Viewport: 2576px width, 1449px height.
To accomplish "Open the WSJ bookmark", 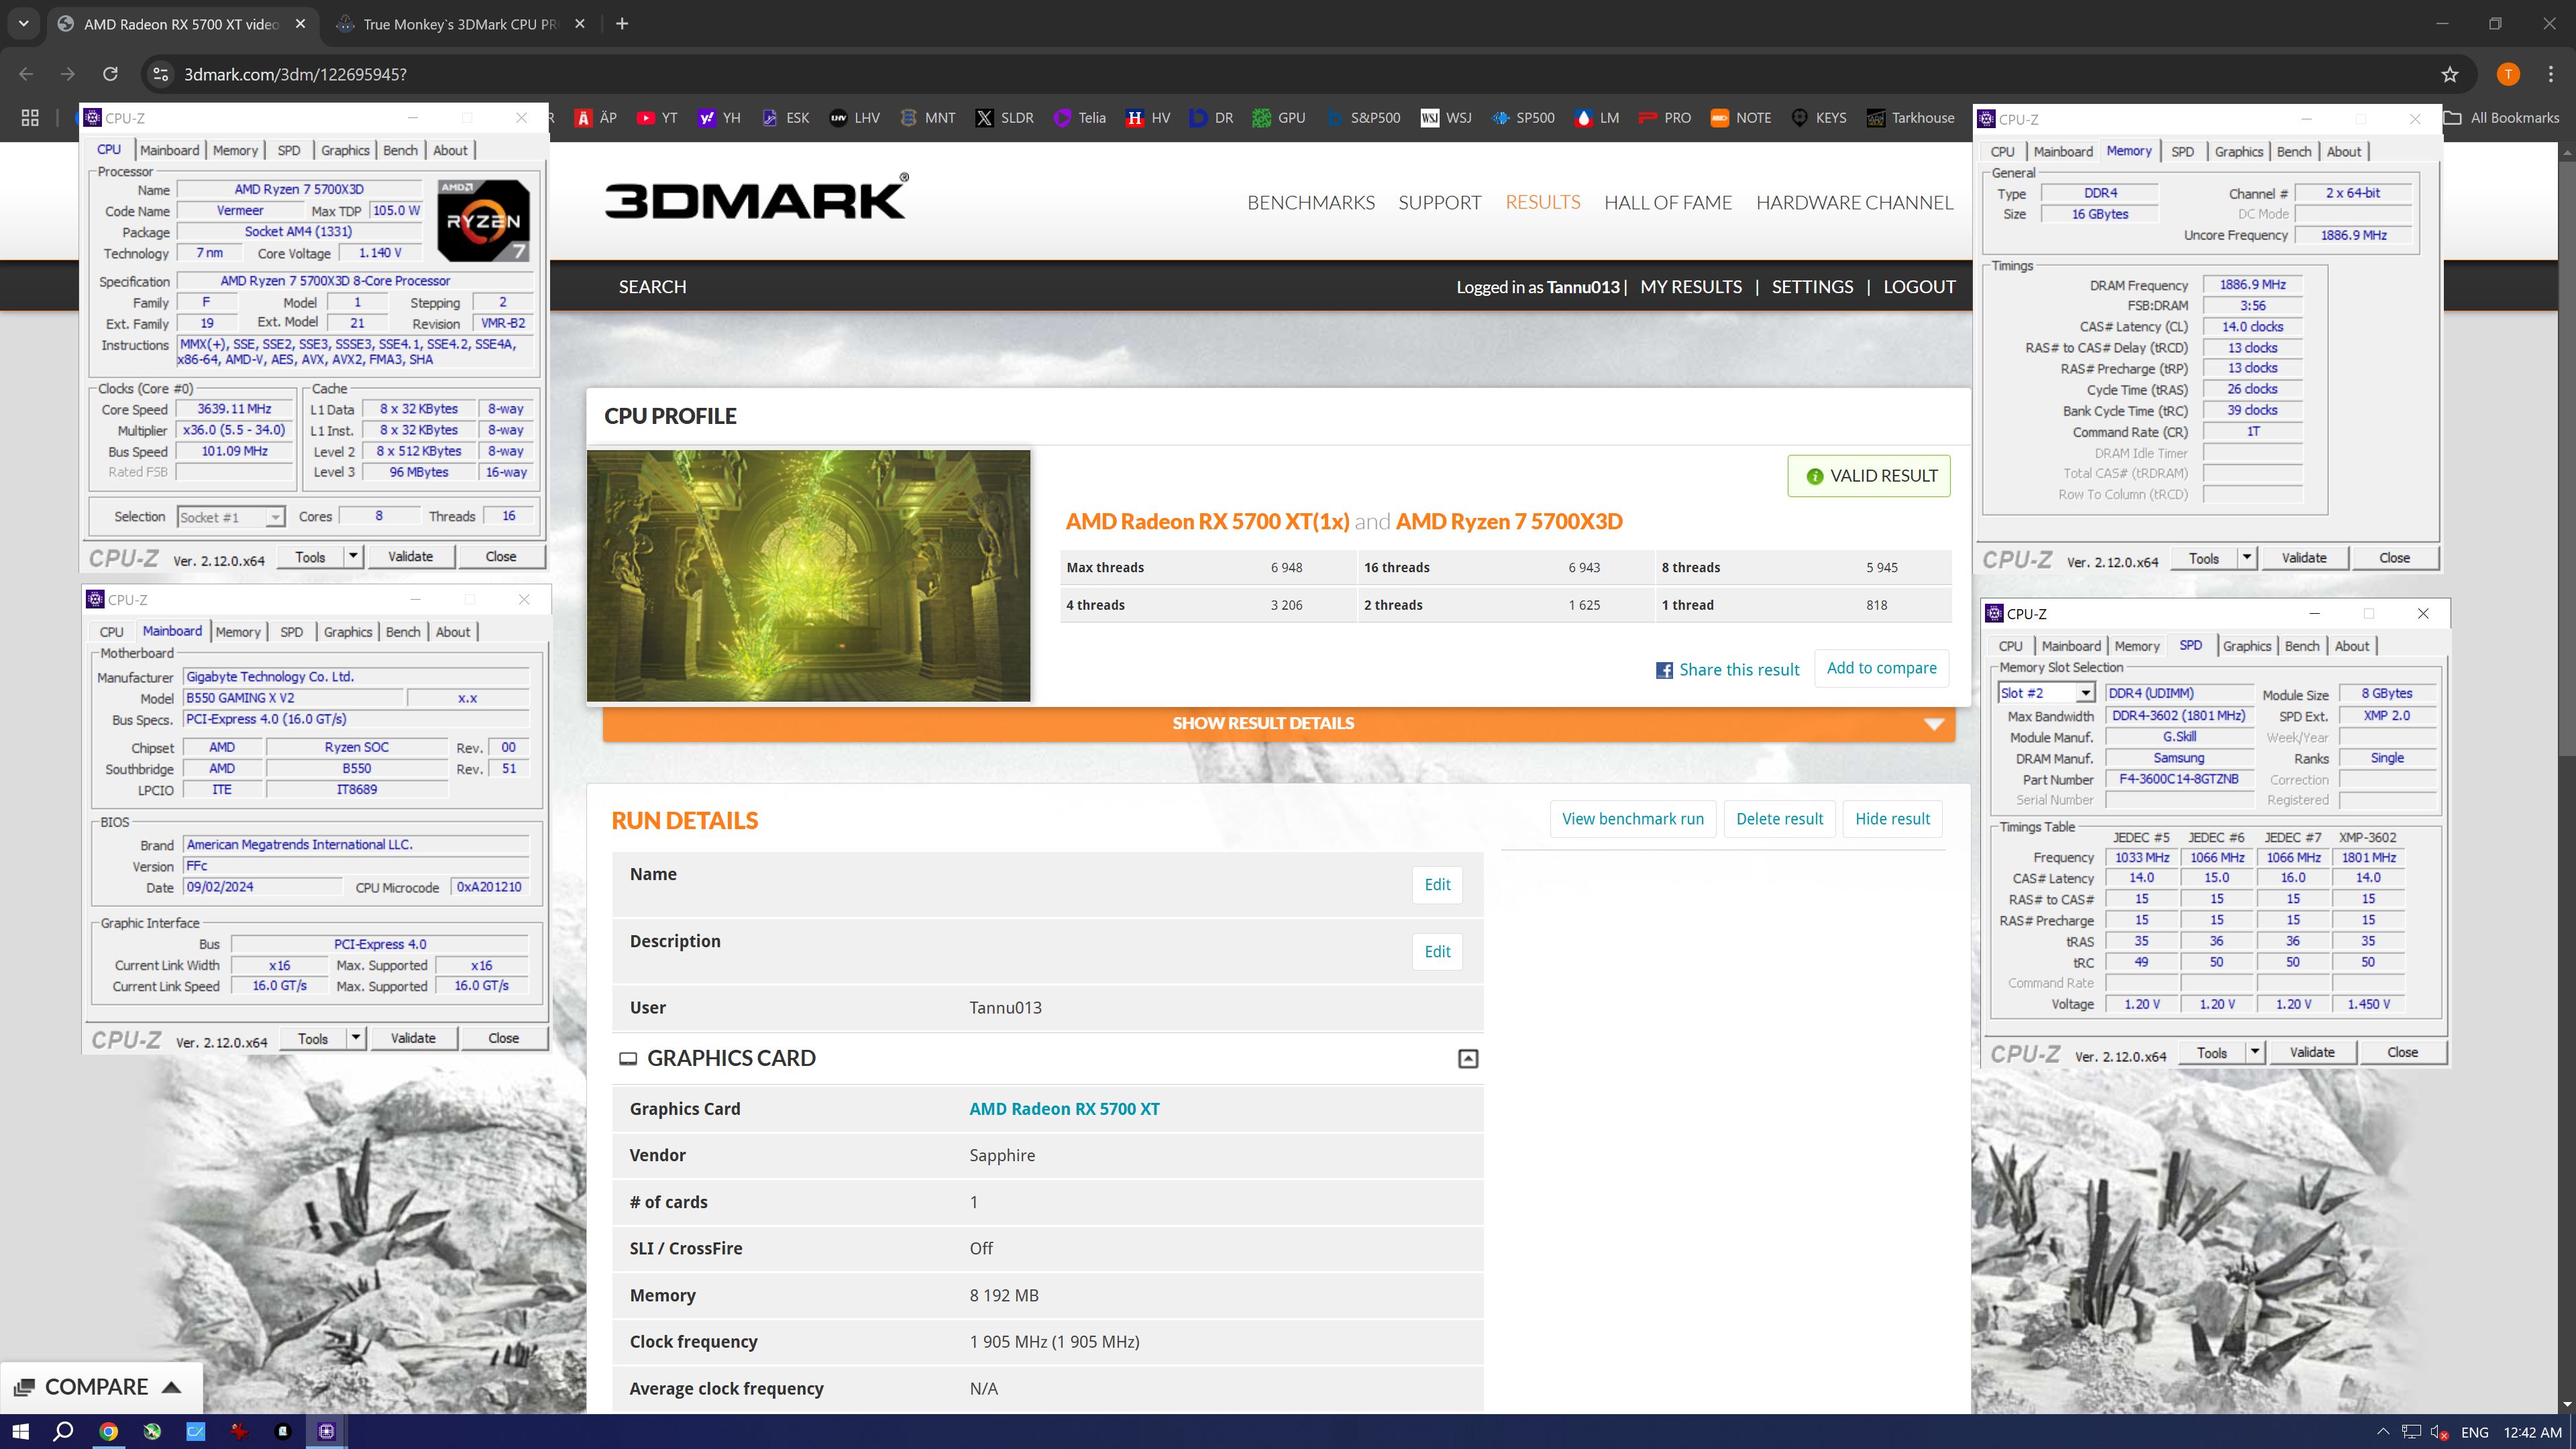I will 1447,118.
